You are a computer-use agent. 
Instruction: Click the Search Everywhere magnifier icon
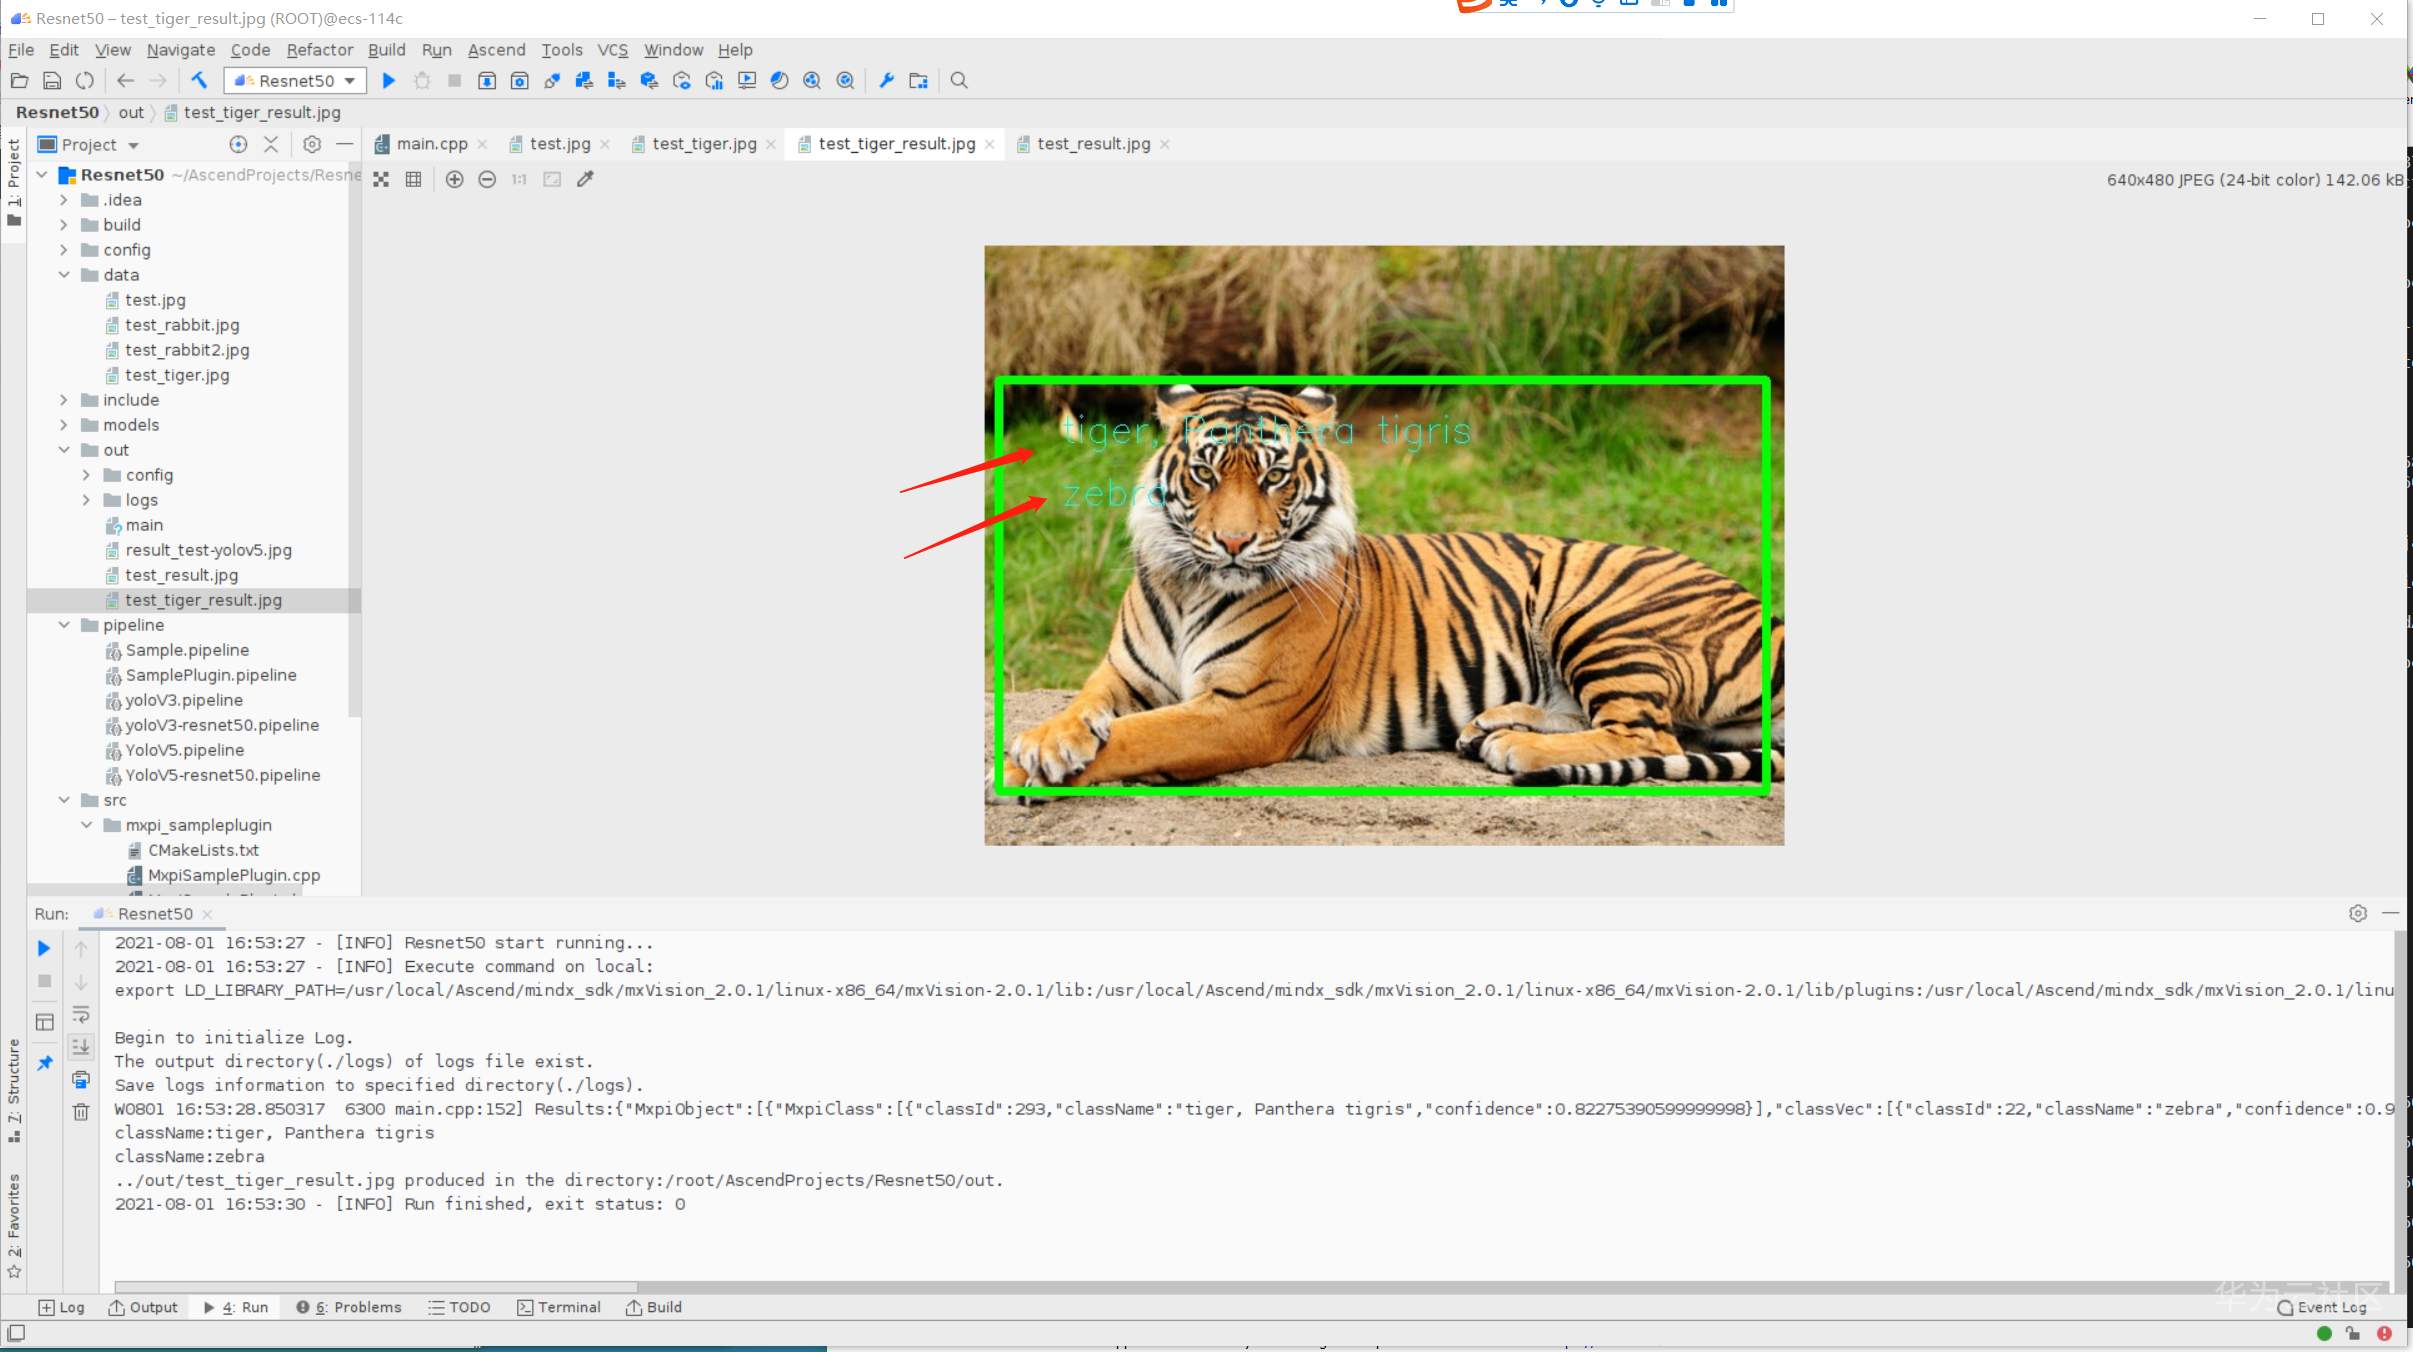pyautogui.click(x=958, y=80)
